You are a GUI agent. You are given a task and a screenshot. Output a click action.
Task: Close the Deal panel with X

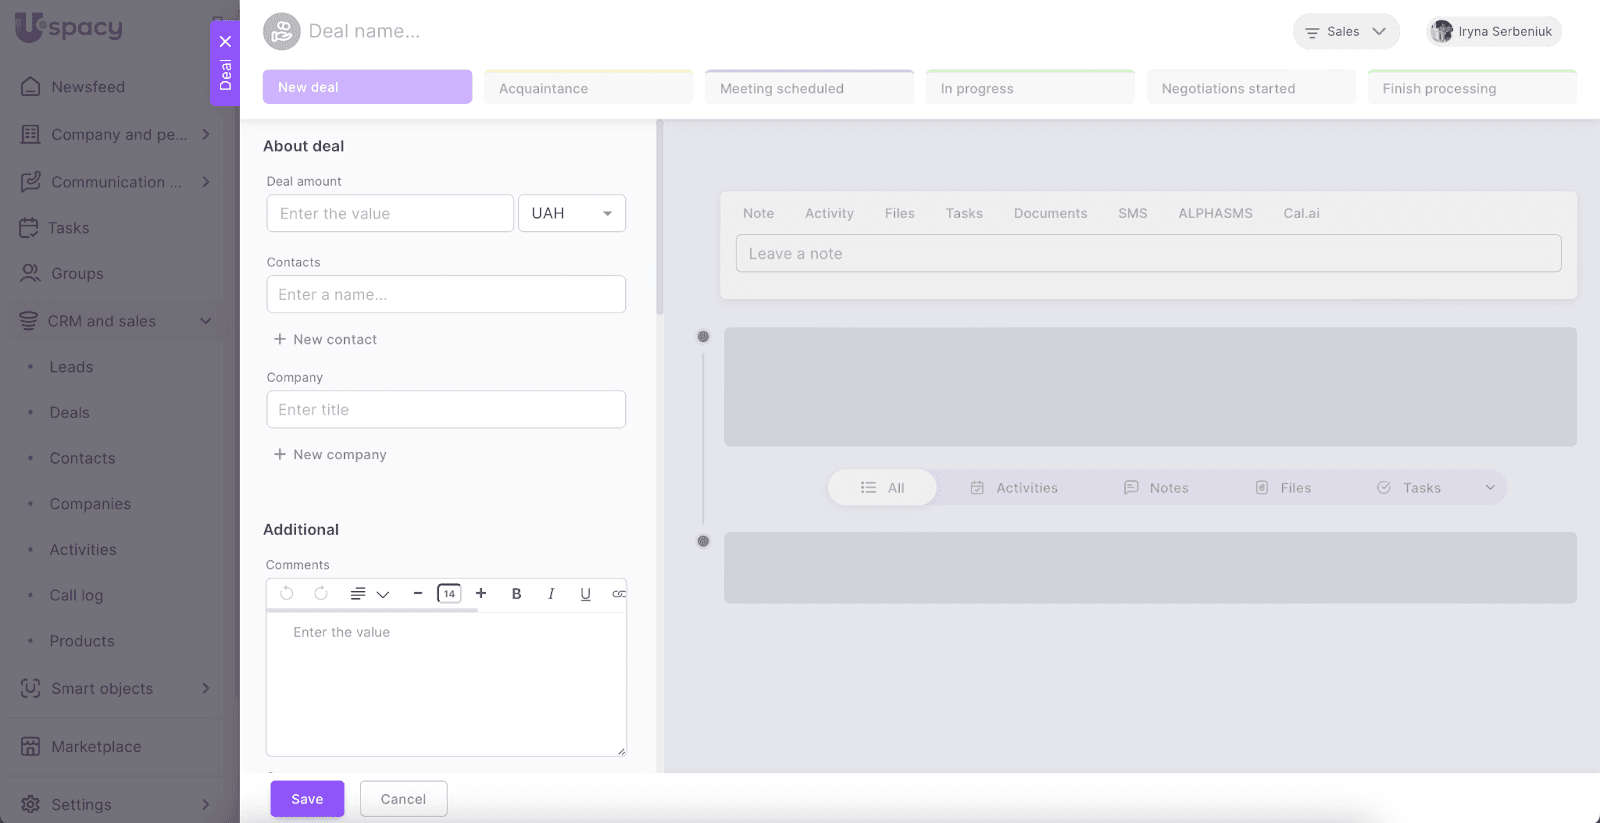225,42
